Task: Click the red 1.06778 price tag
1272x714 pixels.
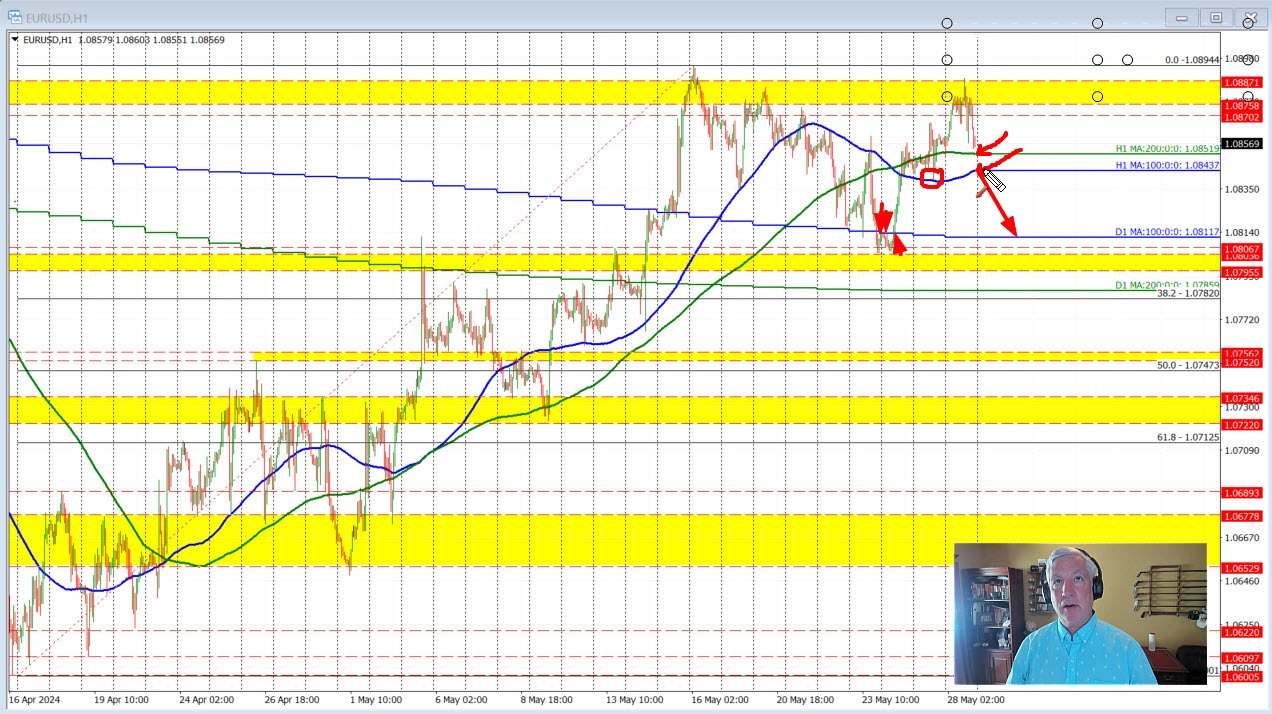Action: pyautogui.click(x=1242, y=516)
